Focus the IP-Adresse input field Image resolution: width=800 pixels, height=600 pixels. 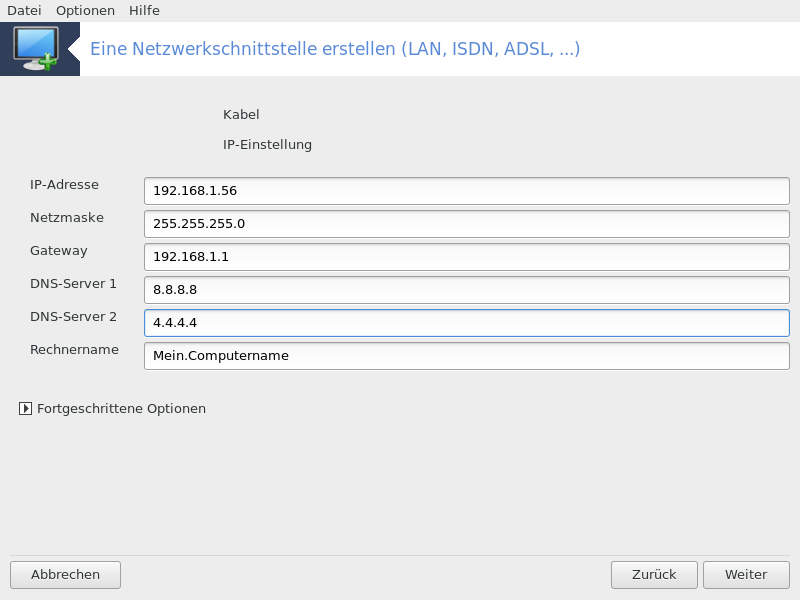[x=467, y=191]
